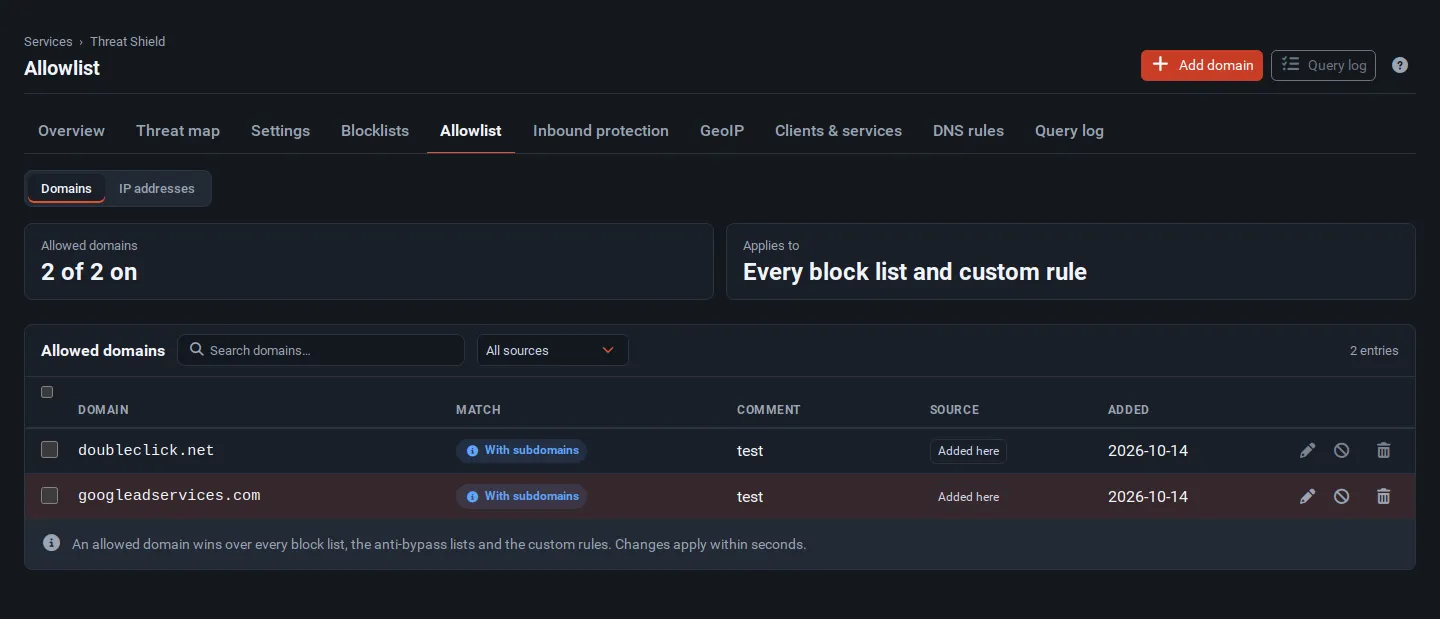This screenshot has height=619, width=1440.
Task: Select the Domains sub-tab
Action: tap(66, 188)
